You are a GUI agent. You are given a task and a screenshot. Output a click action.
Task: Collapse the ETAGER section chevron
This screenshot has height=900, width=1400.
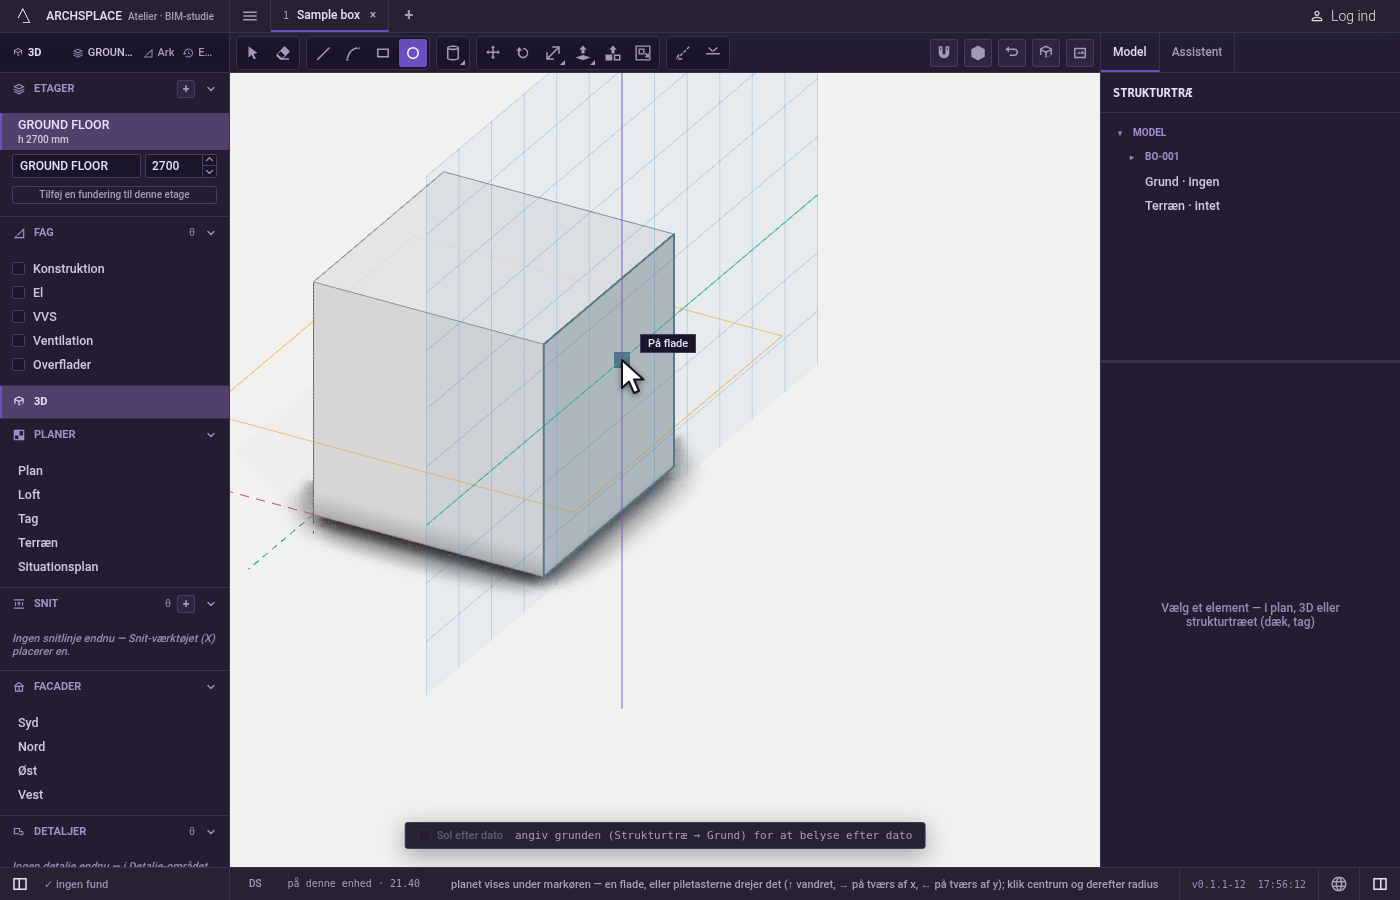tap(211, 89)
